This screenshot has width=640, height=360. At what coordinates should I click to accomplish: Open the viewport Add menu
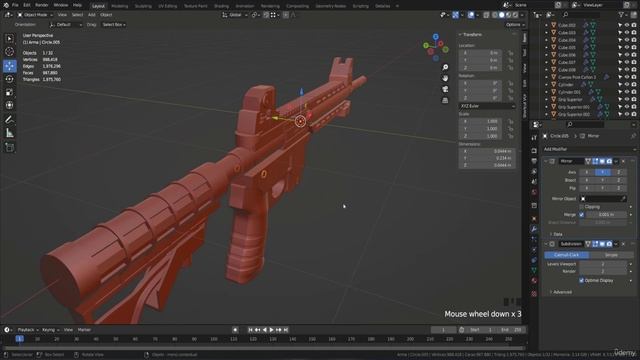[91, 15]
